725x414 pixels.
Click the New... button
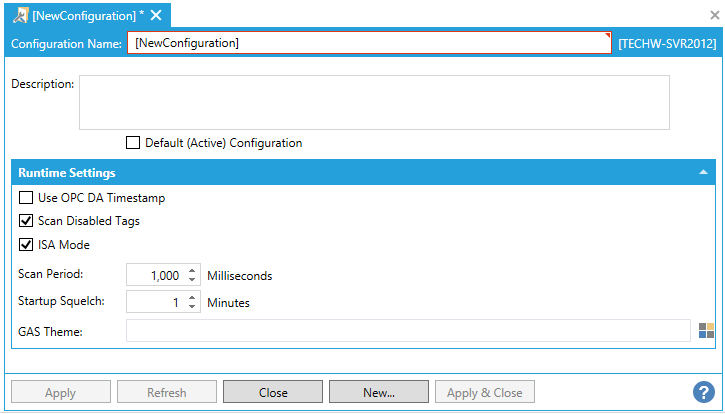coord(378,392)
